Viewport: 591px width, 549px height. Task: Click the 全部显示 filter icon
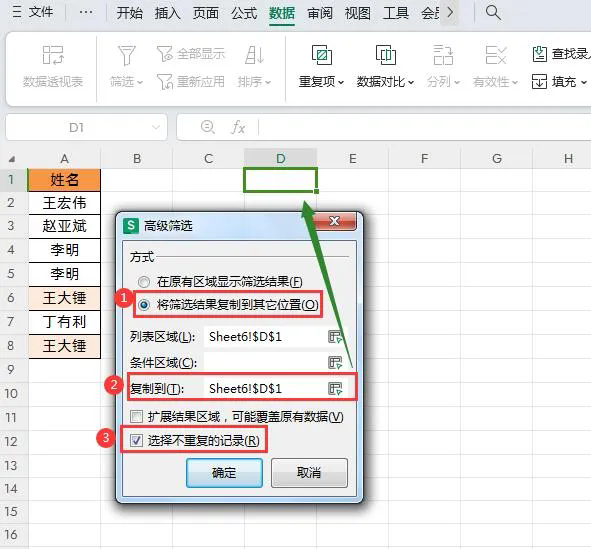[165, 54]
